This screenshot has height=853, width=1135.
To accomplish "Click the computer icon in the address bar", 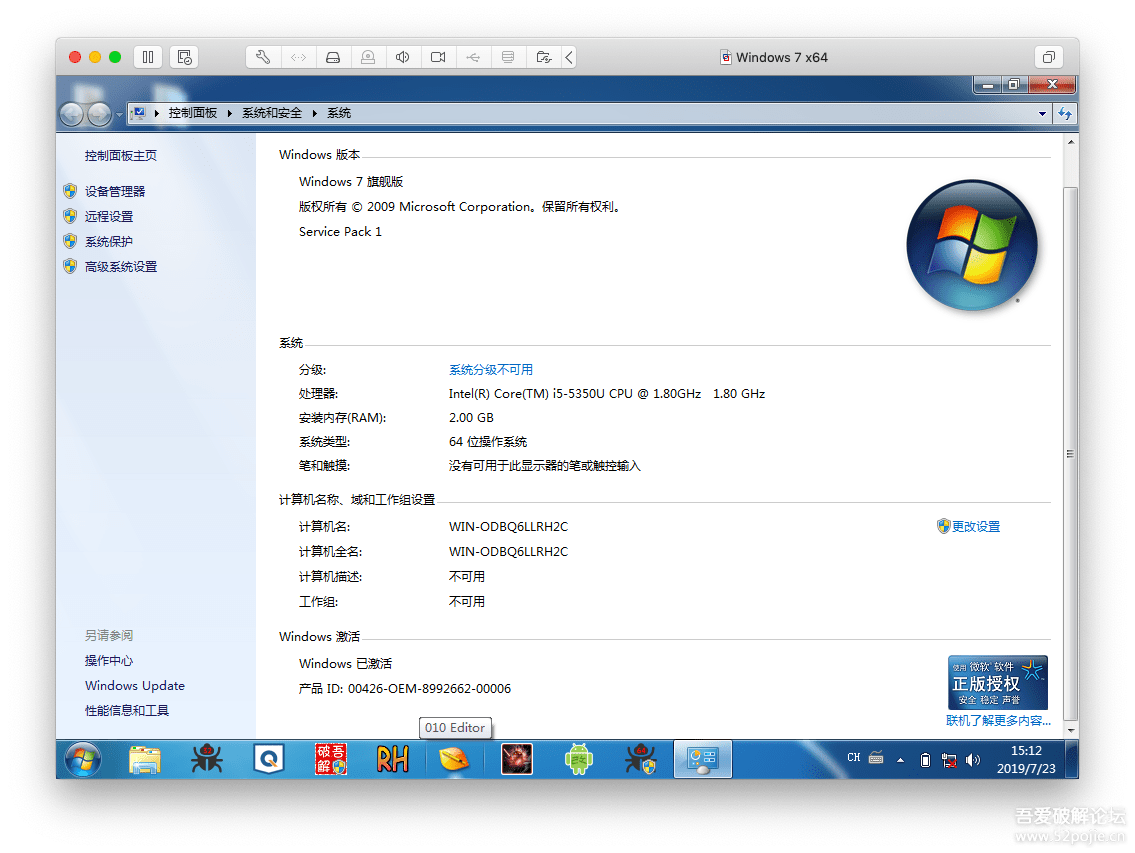I will tap(140, 113).
